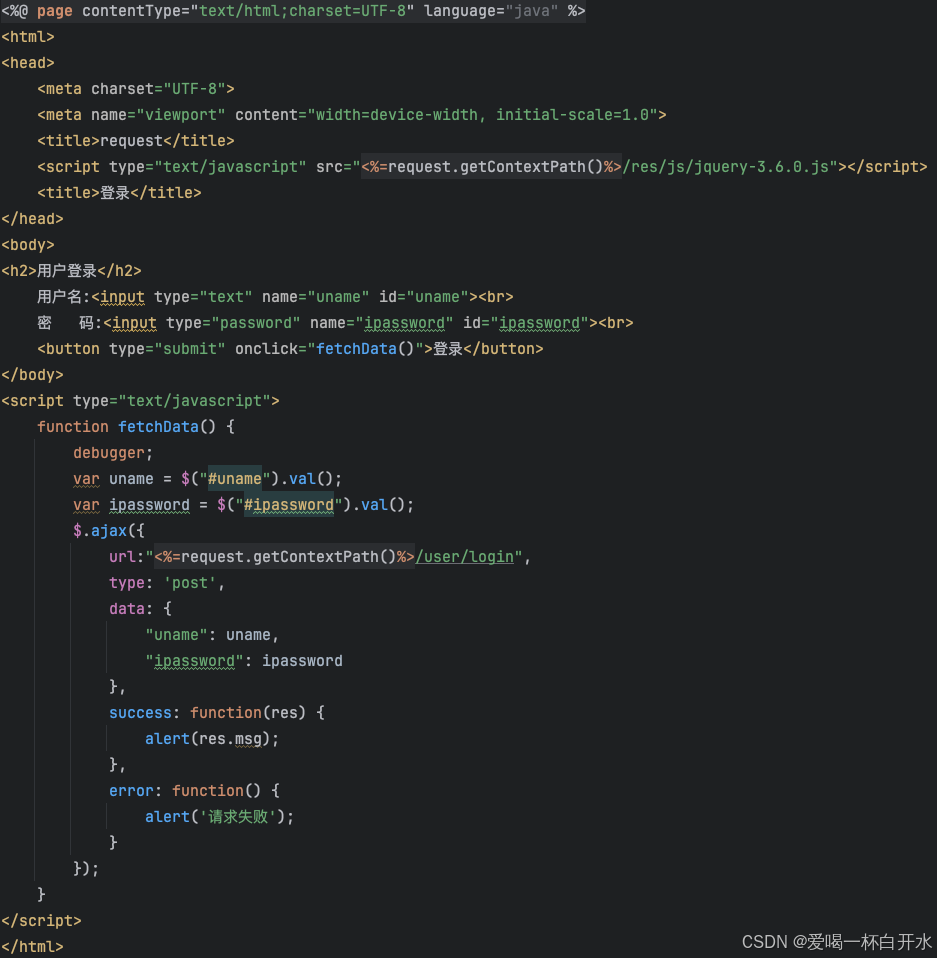Place cursor on the opening <html> tag

tap(27, 37)
